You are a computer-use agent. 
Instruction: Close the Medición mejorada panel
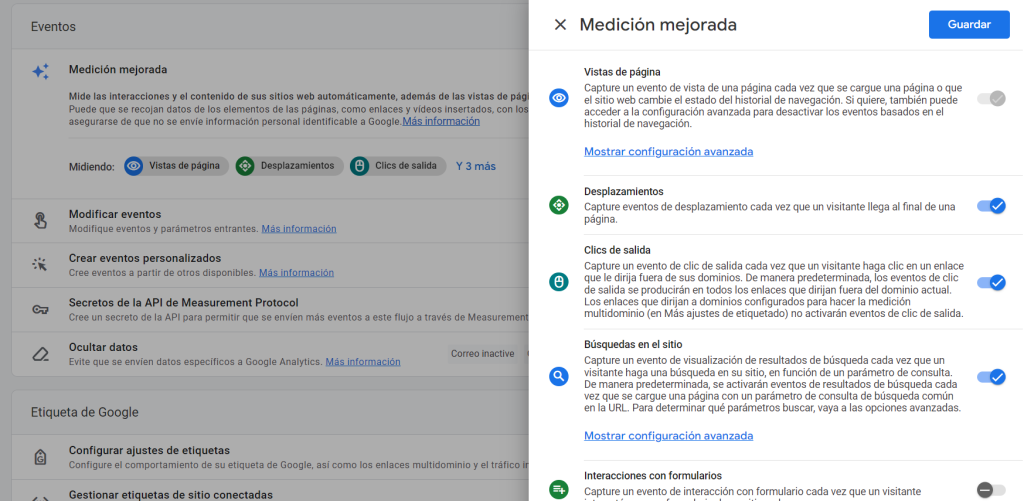coord(560,25)
